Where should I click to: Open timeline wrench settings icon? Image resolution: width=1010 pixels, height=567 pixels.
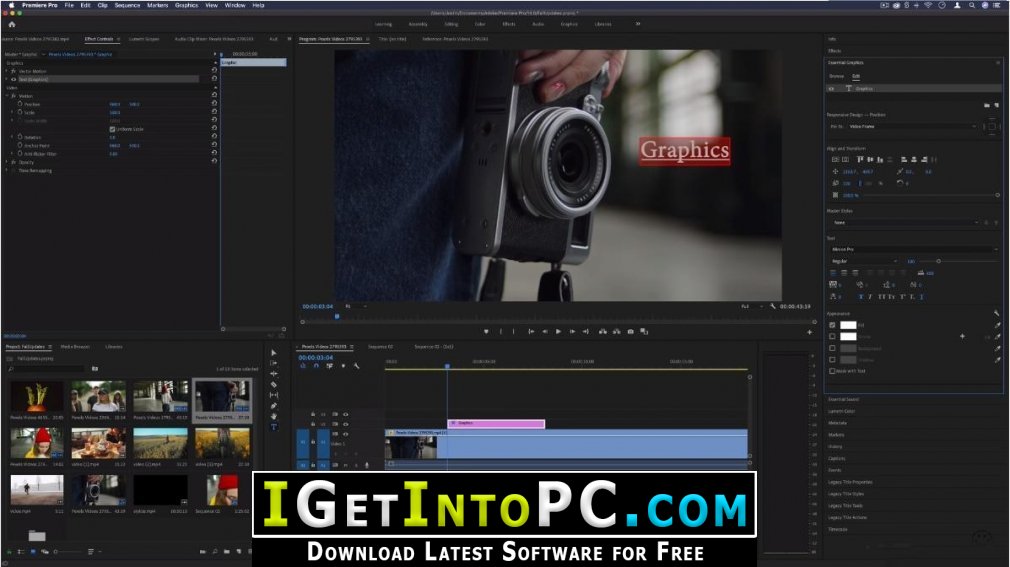pos(356,366)
